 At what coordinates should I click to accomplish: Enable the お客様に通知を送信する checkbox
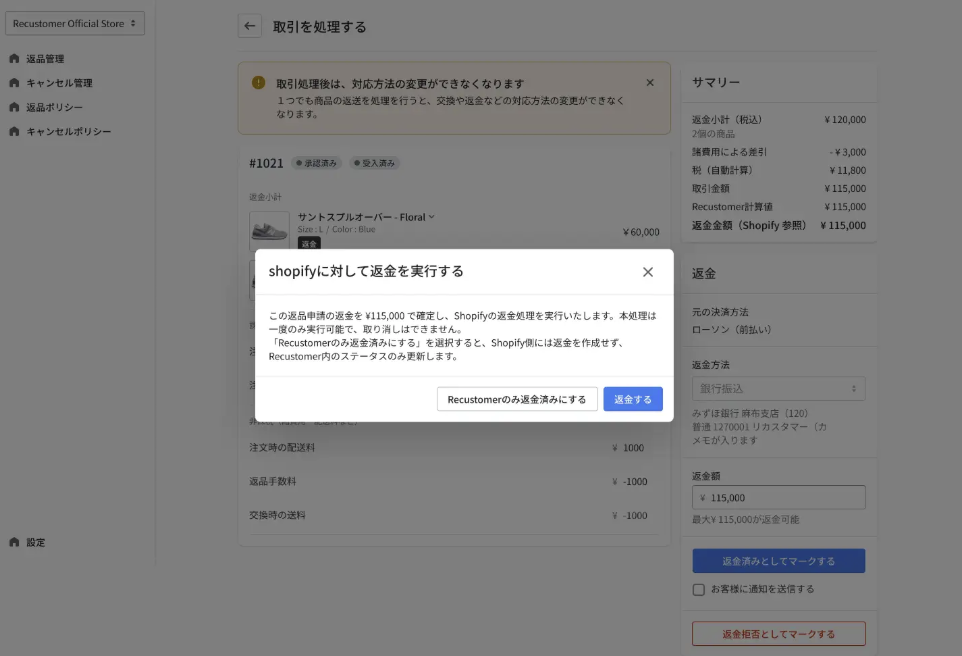click(697, 589)
